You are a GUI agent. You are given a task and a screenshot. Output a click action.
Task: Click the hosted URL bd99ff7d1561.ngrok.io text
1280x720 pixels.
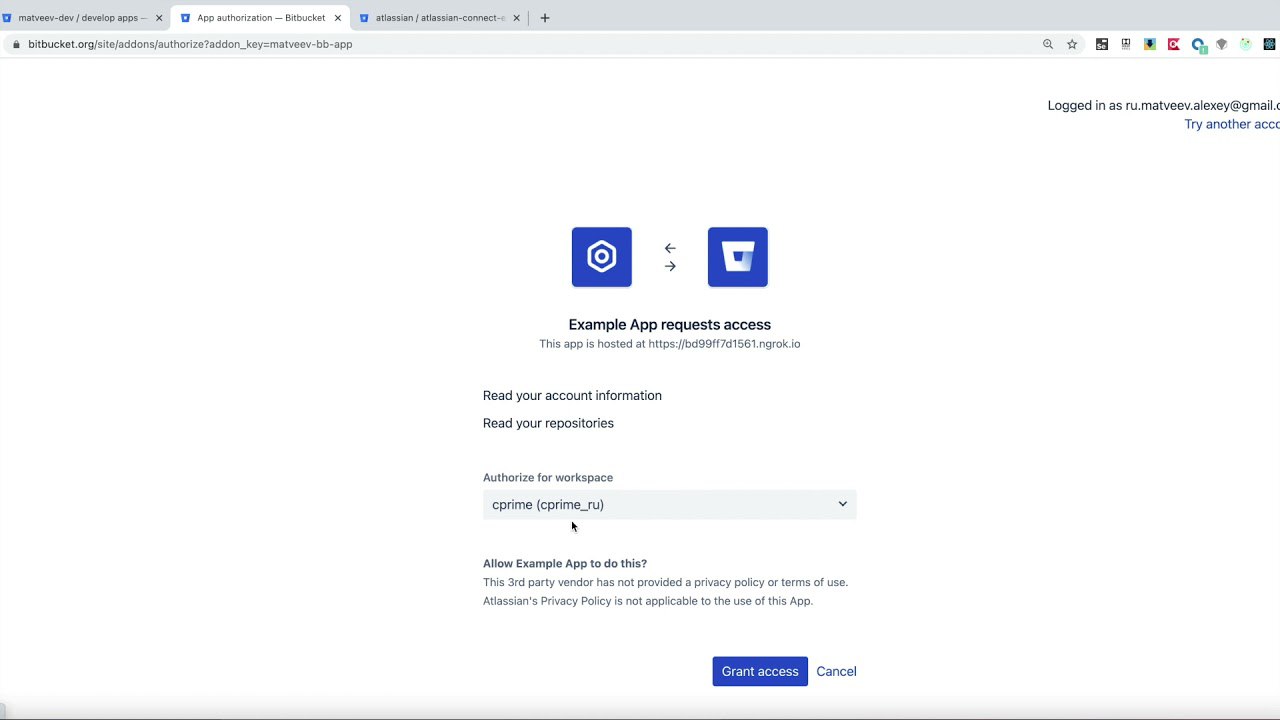[x=724, y=344]
